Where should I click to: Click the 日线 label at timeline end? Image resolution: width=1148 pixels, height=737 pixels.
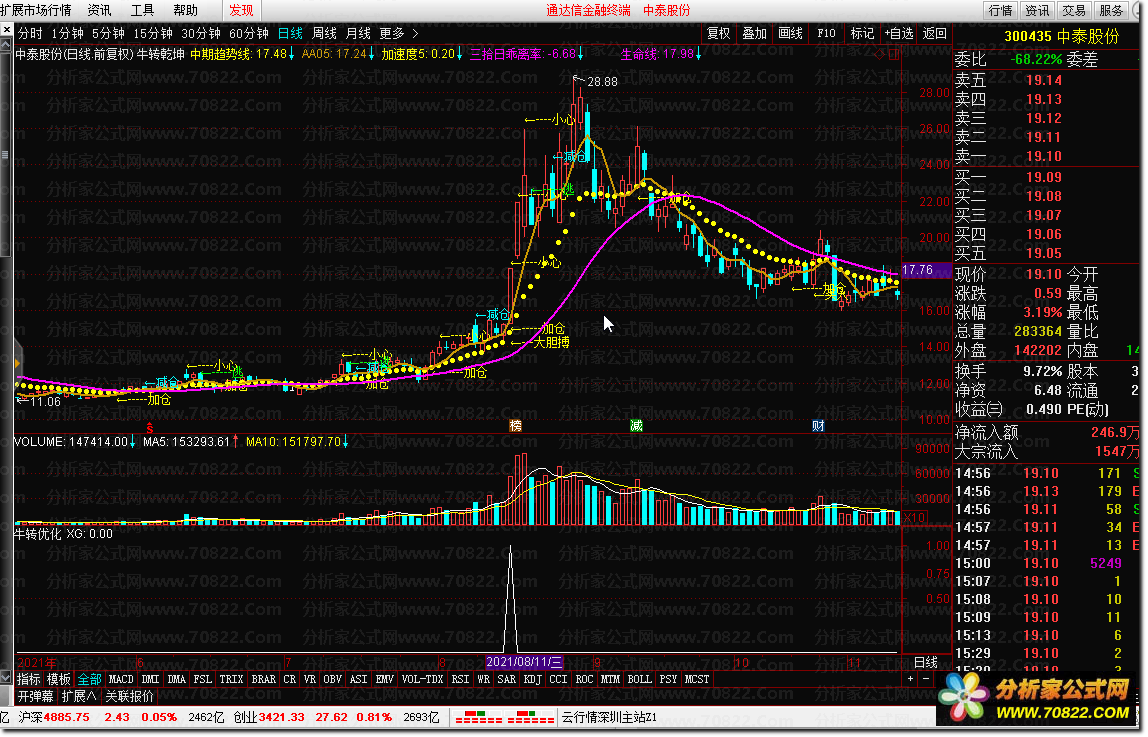tap(926, 662)
